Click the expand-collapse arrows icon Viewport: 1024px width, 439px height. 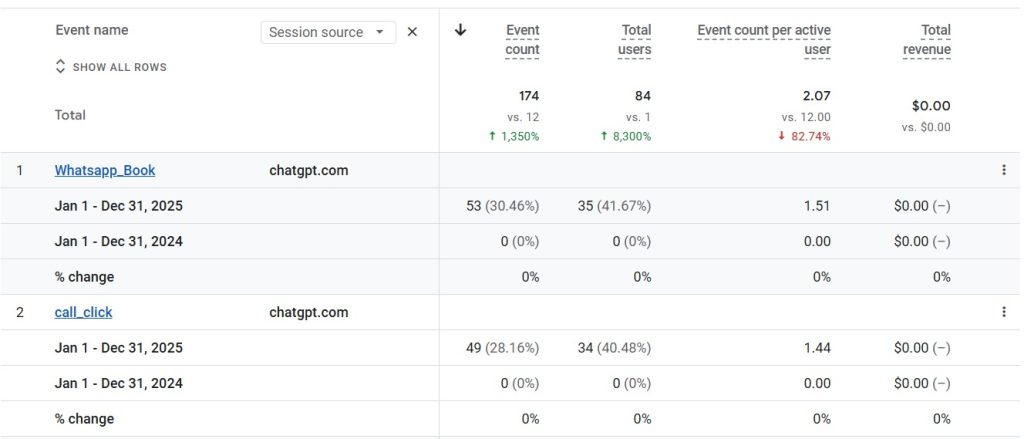click(x=60, y=67)
